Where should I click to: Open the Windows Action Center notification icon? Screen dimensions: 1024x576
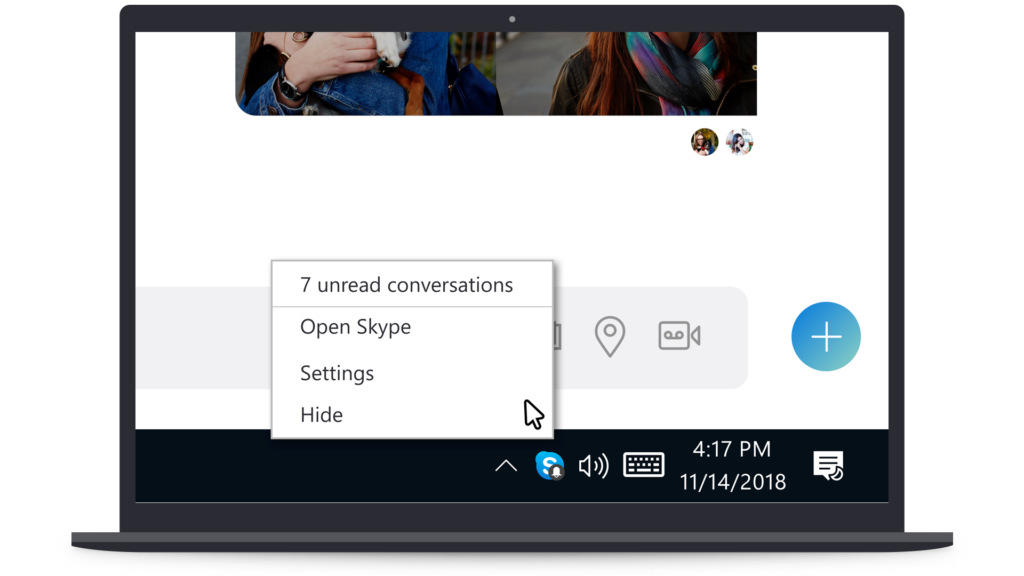827,465
